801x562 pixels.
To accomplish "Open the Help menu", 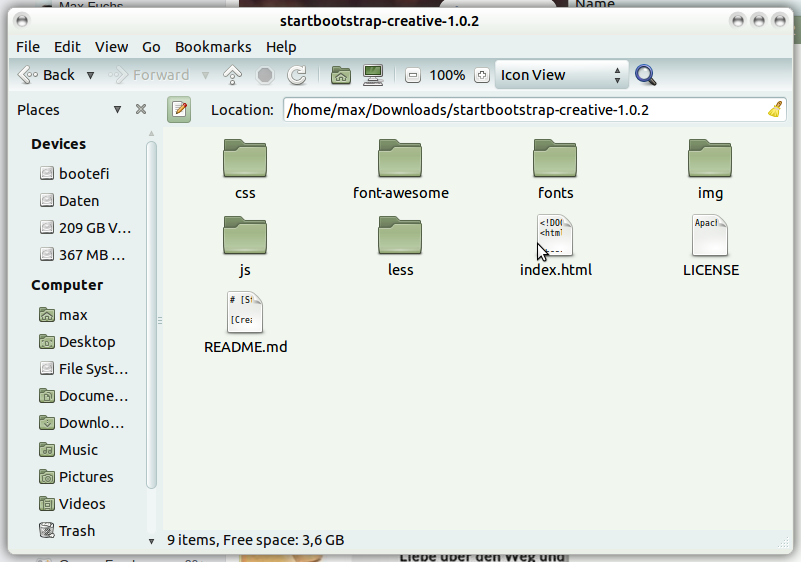I will 281,47.
